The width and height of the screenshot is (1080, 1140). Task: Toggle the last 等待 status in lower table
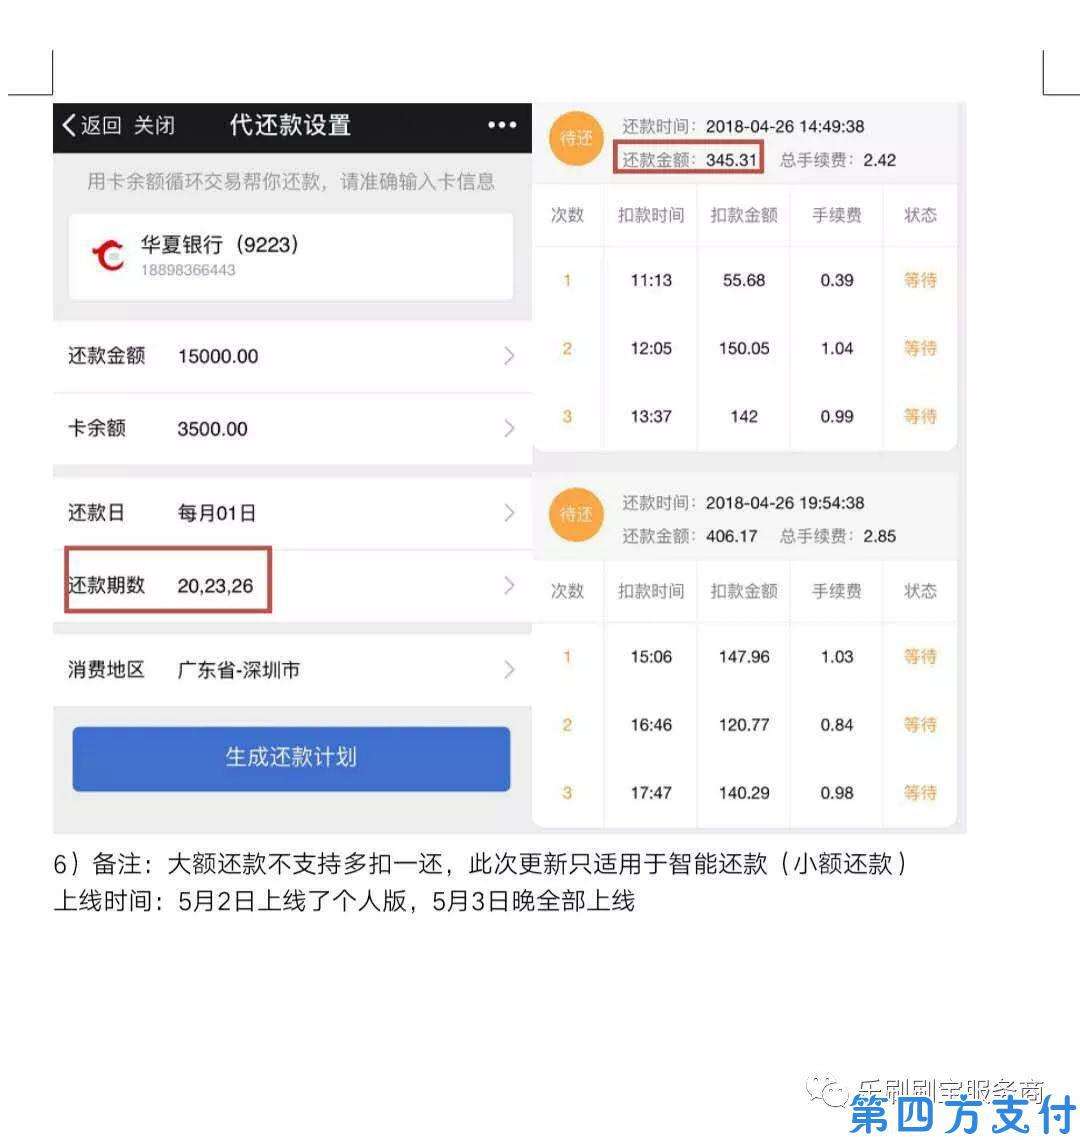click(x=919, y=793)
